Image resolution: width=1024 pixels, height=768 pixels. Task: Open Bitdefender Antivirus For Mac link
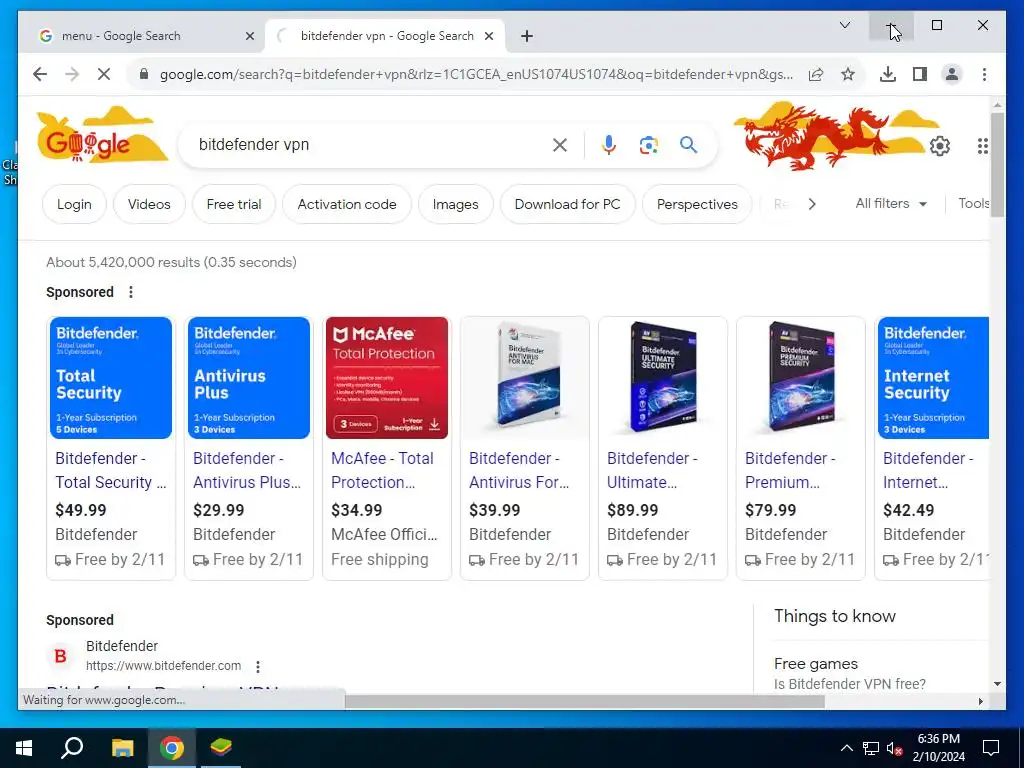tap(519, 470)
